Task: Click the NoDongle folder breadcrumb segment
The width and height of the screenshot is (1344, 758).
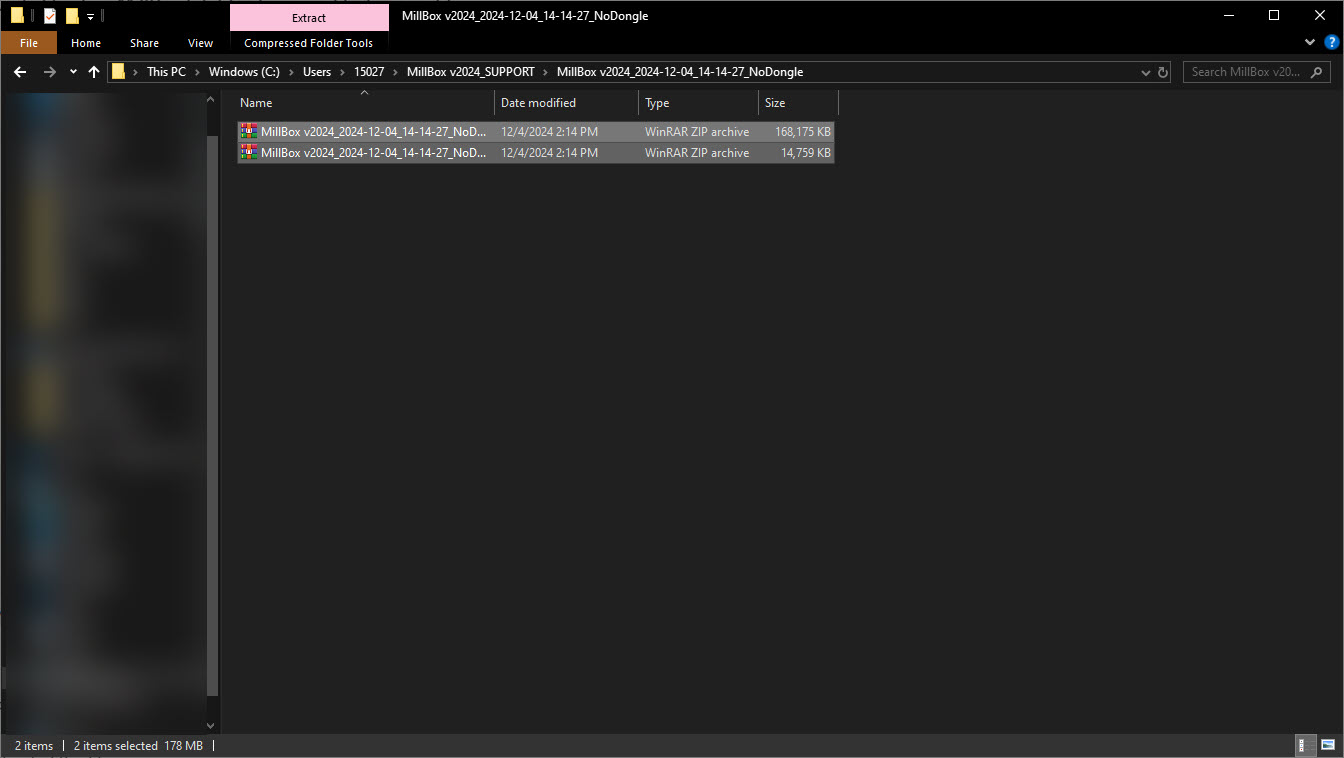Action: pyautogui.click(x=680, y=72)
